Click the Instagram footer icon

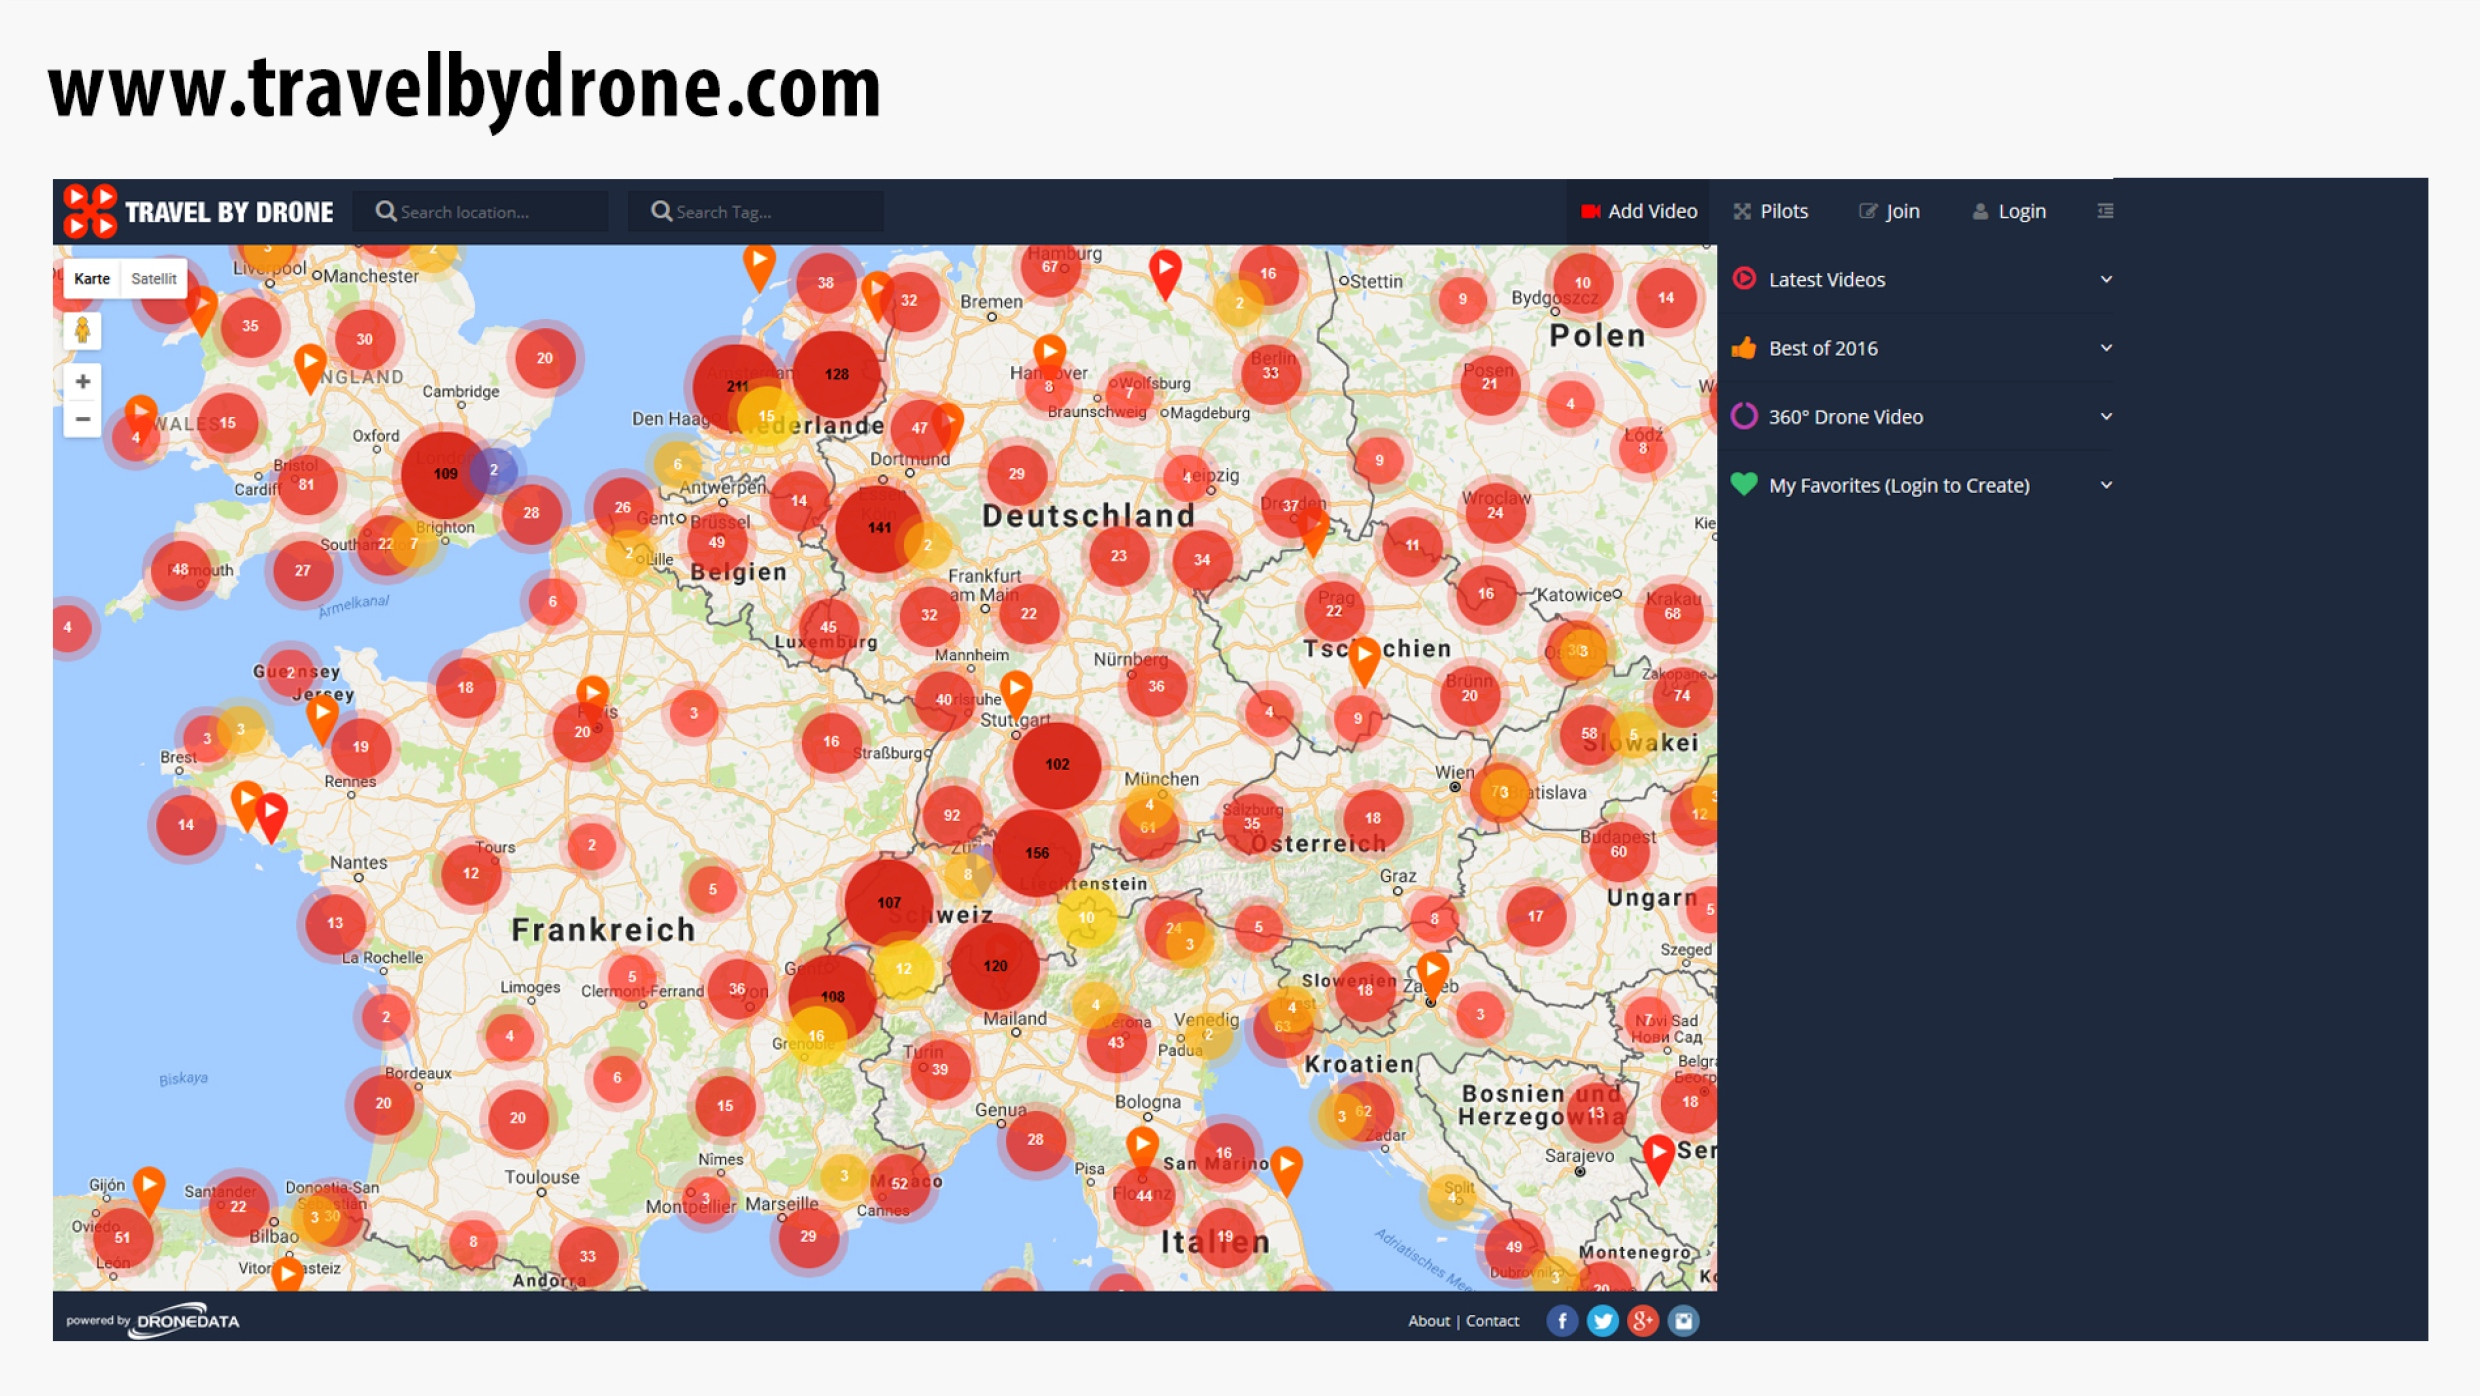[1683, 1321]
